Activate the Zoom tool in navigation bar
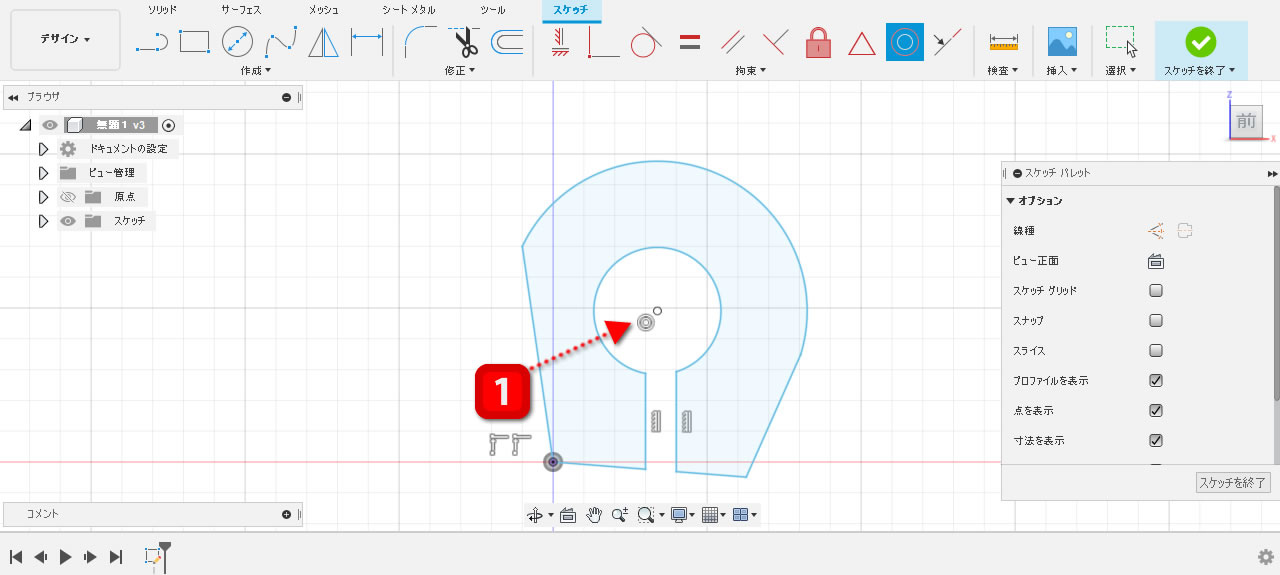This screenshot has width=1280, height=575. pos(619,515)
